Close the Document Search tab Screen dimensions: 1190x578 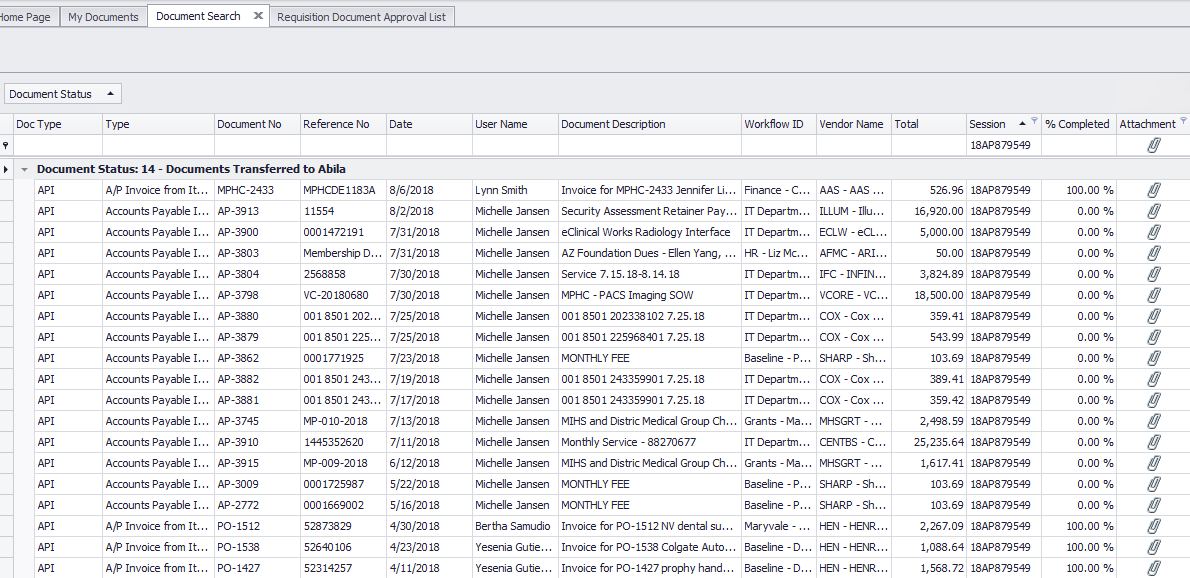pyautogui.click(x=258, y=16)
